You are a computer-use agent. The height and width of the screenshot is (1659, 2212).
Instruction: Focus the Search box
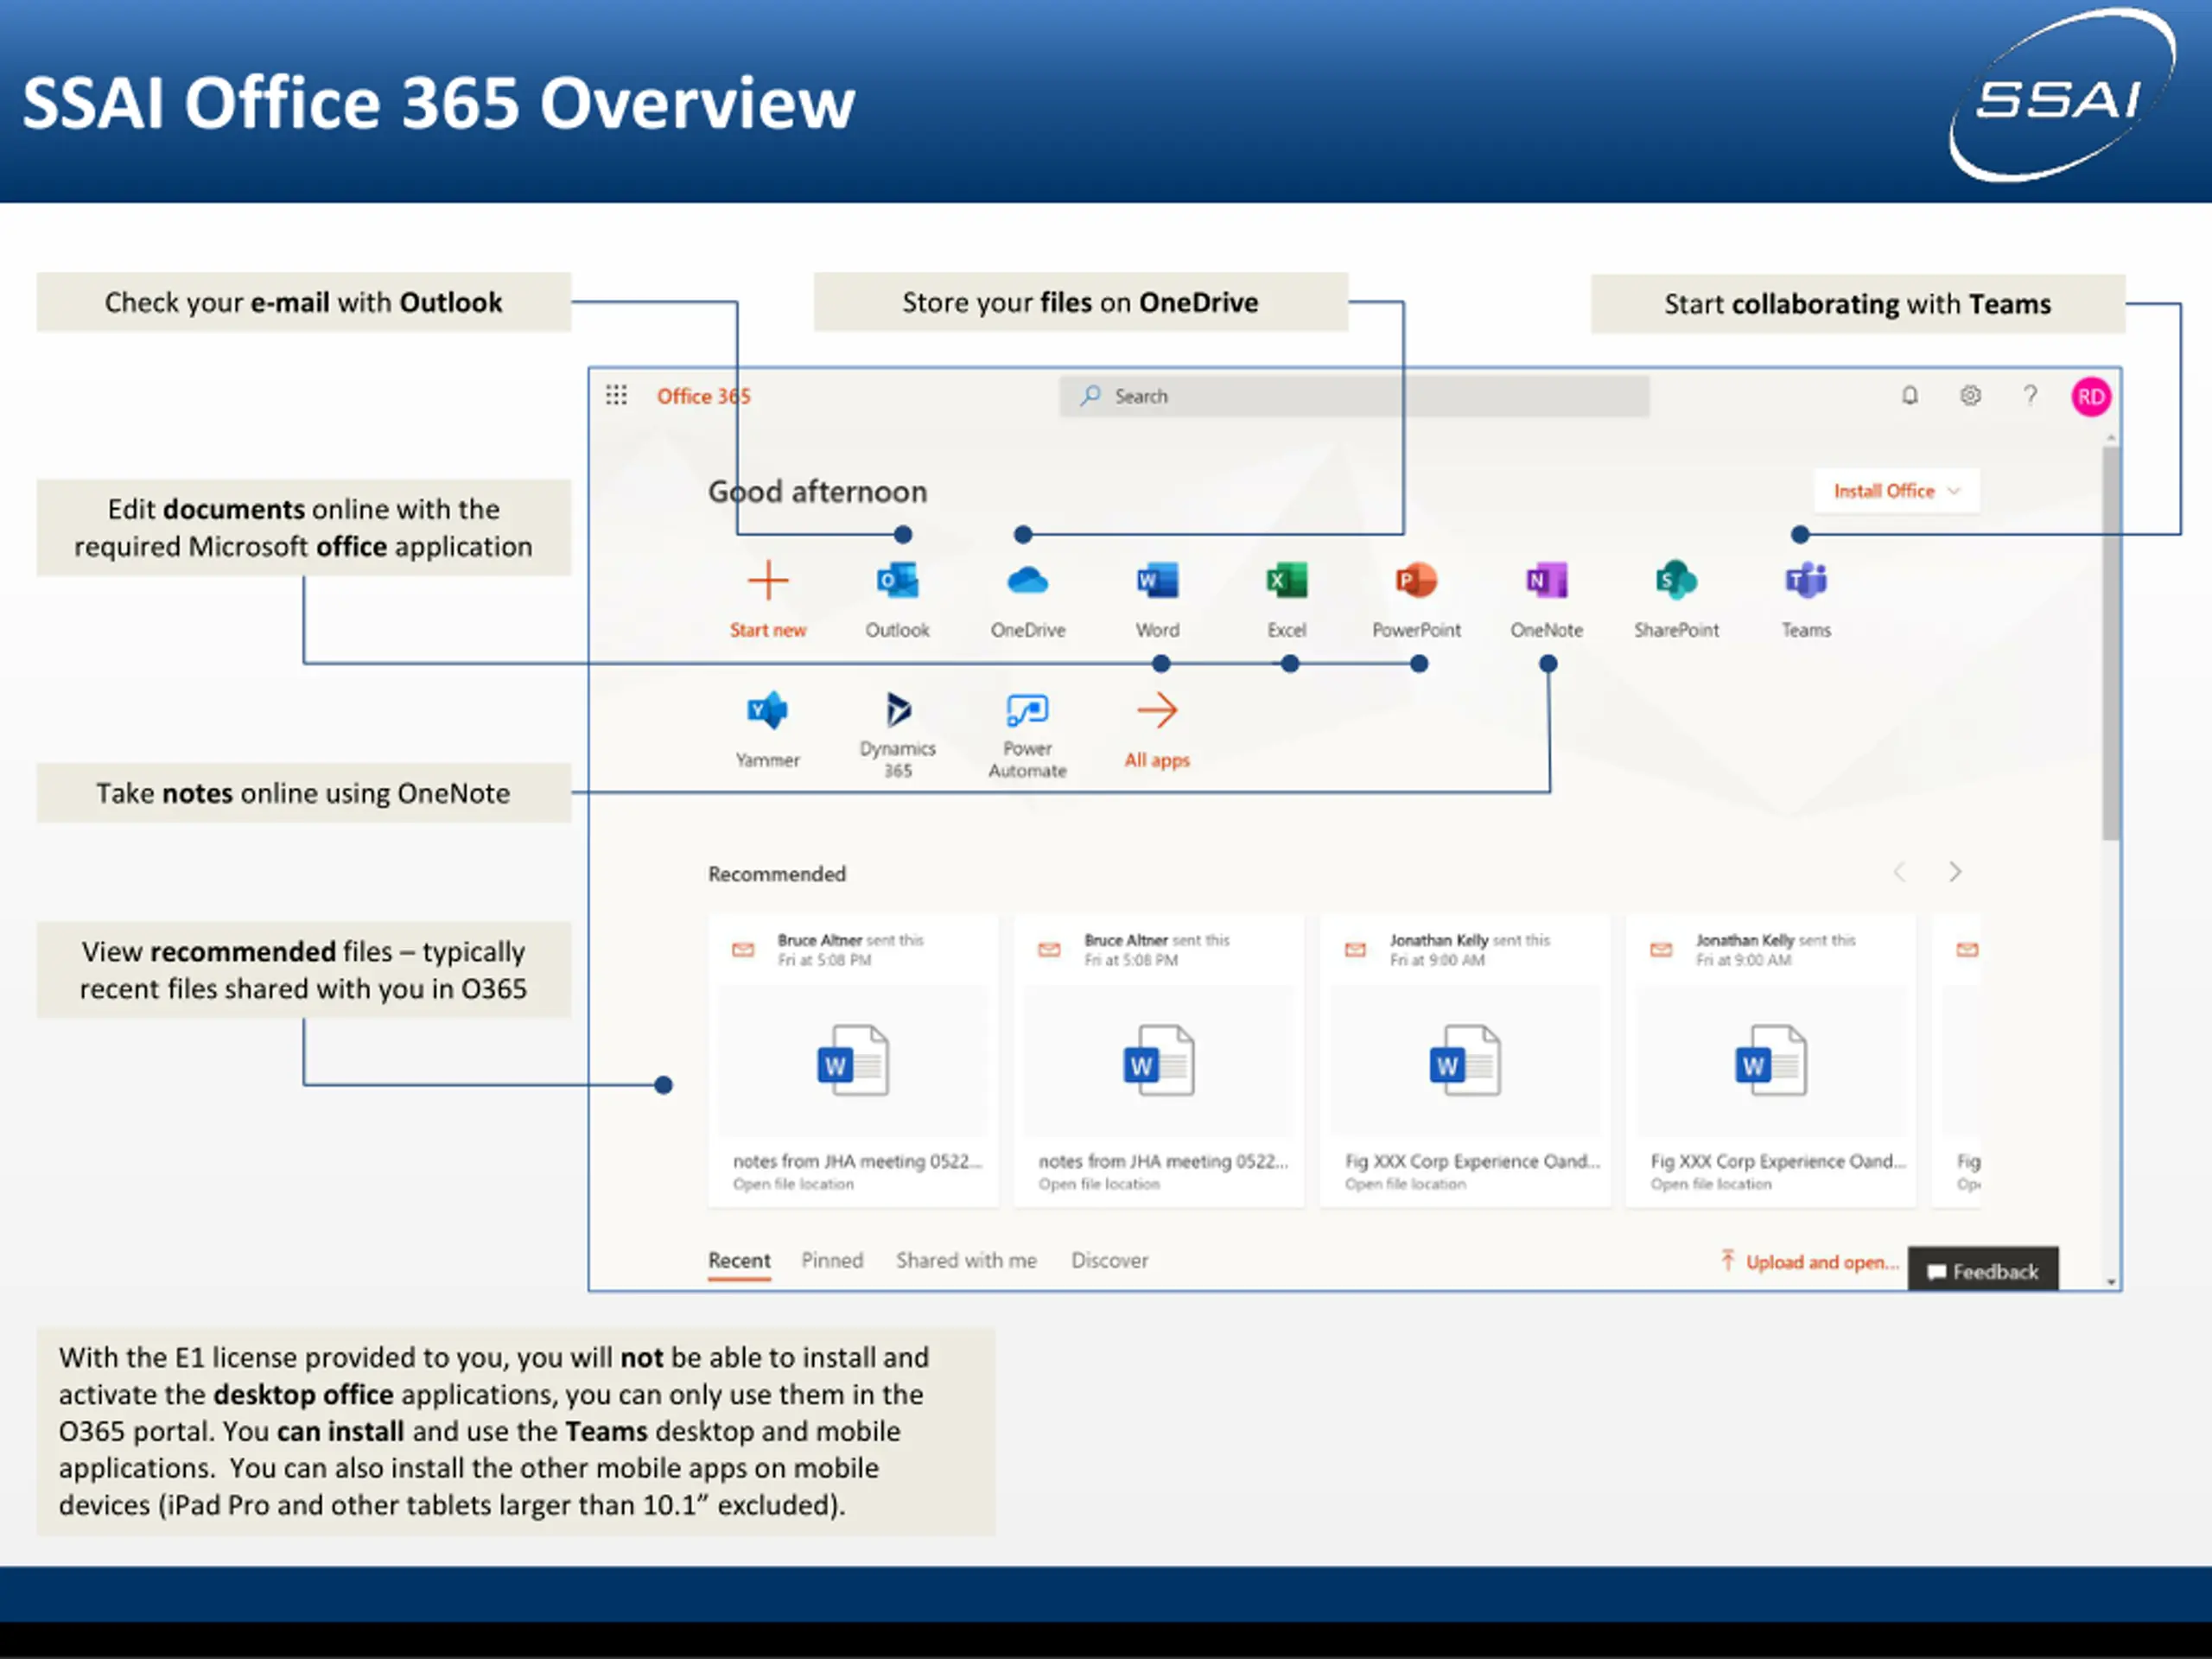coord(1354,396)
